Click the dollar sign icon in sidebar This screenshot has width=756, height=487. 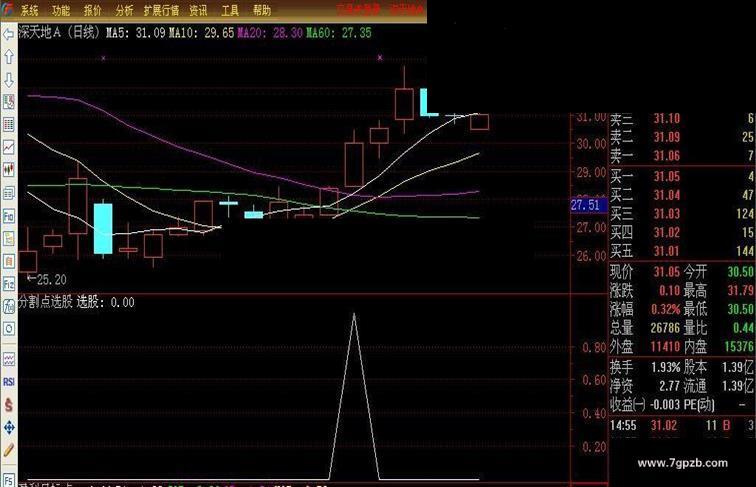9,405
